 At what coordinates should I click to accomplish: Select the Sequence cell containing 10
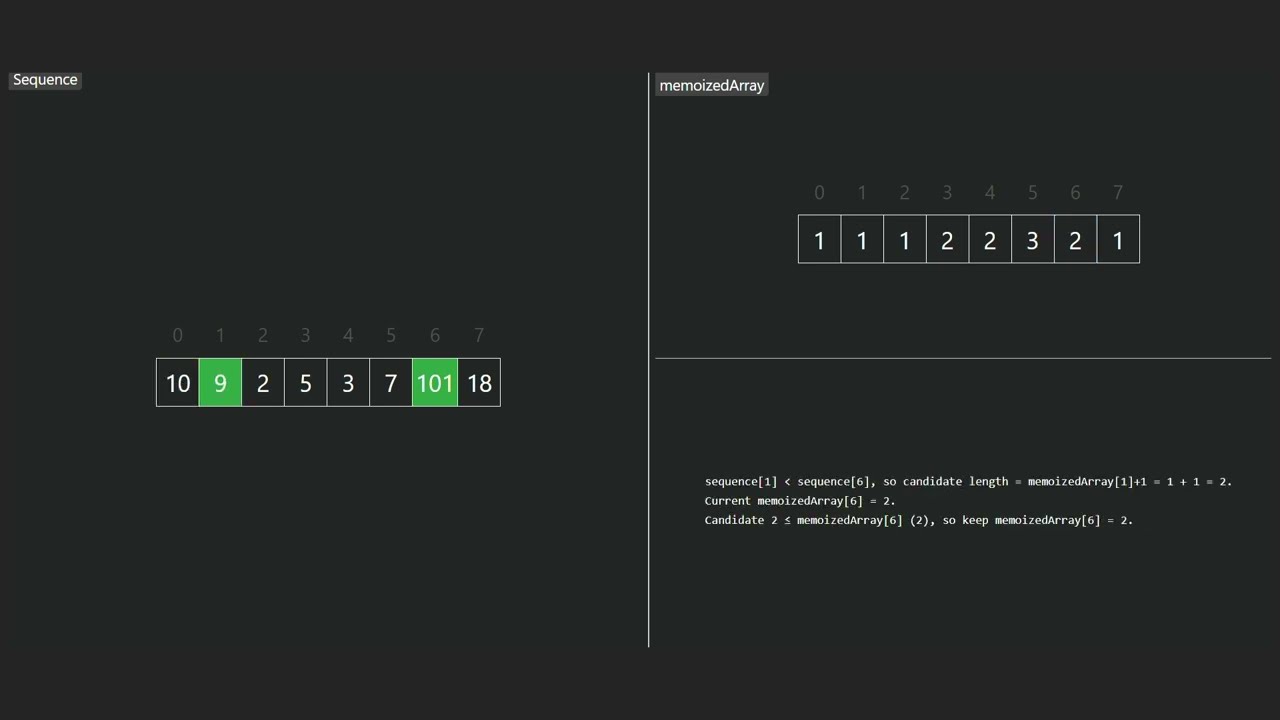point(178,383)
